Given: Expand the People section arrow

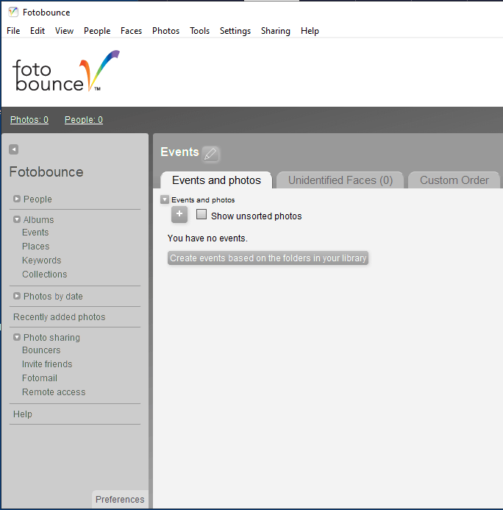Looking at the screenshot, I should (x=17, y=199).
